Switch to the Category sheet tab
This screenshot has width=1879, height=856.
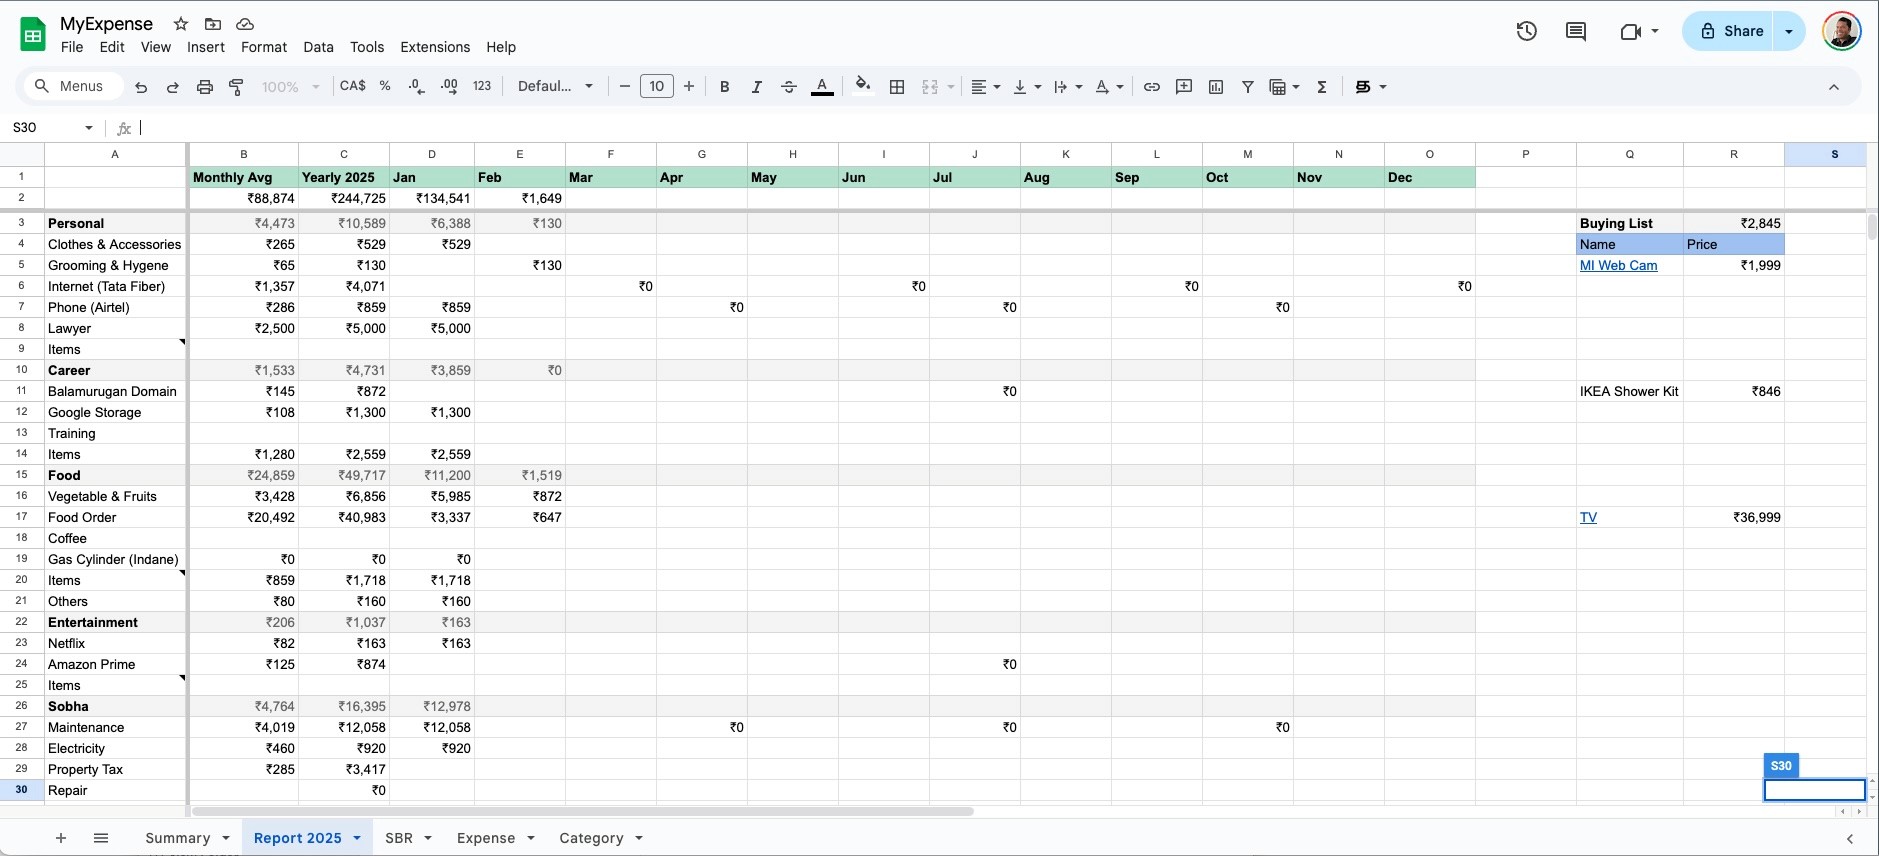click(x=591, y=838)
